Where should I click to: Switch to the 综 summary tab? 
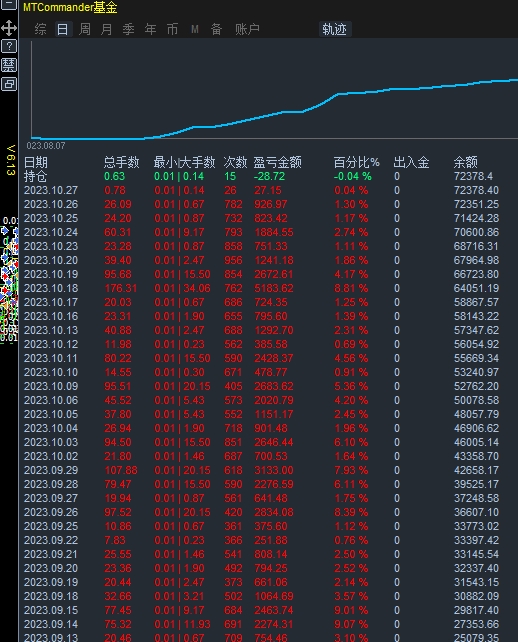click(x=41, y=29)
